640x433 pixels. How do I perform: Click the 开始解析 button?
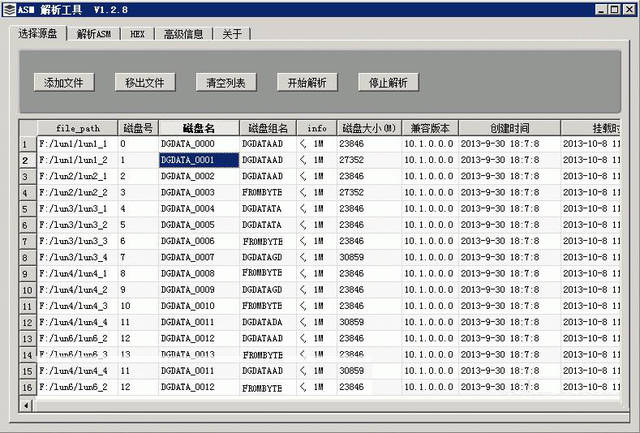pyautogui.click(x=307, y=82)
